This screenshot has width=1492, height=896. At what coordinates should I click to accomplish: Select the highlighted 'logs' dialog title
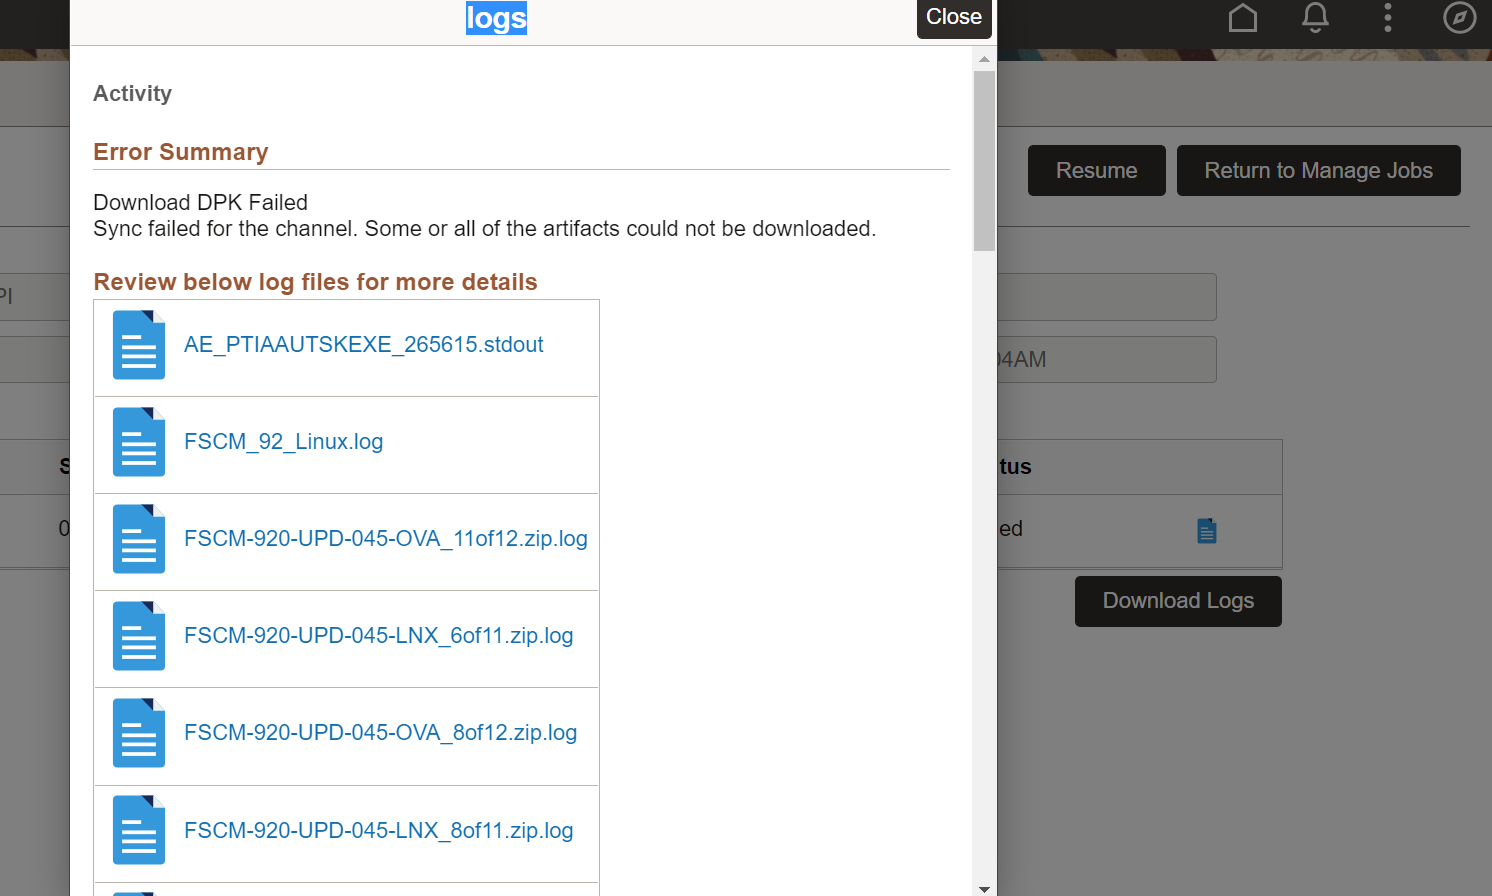(496, 18)
